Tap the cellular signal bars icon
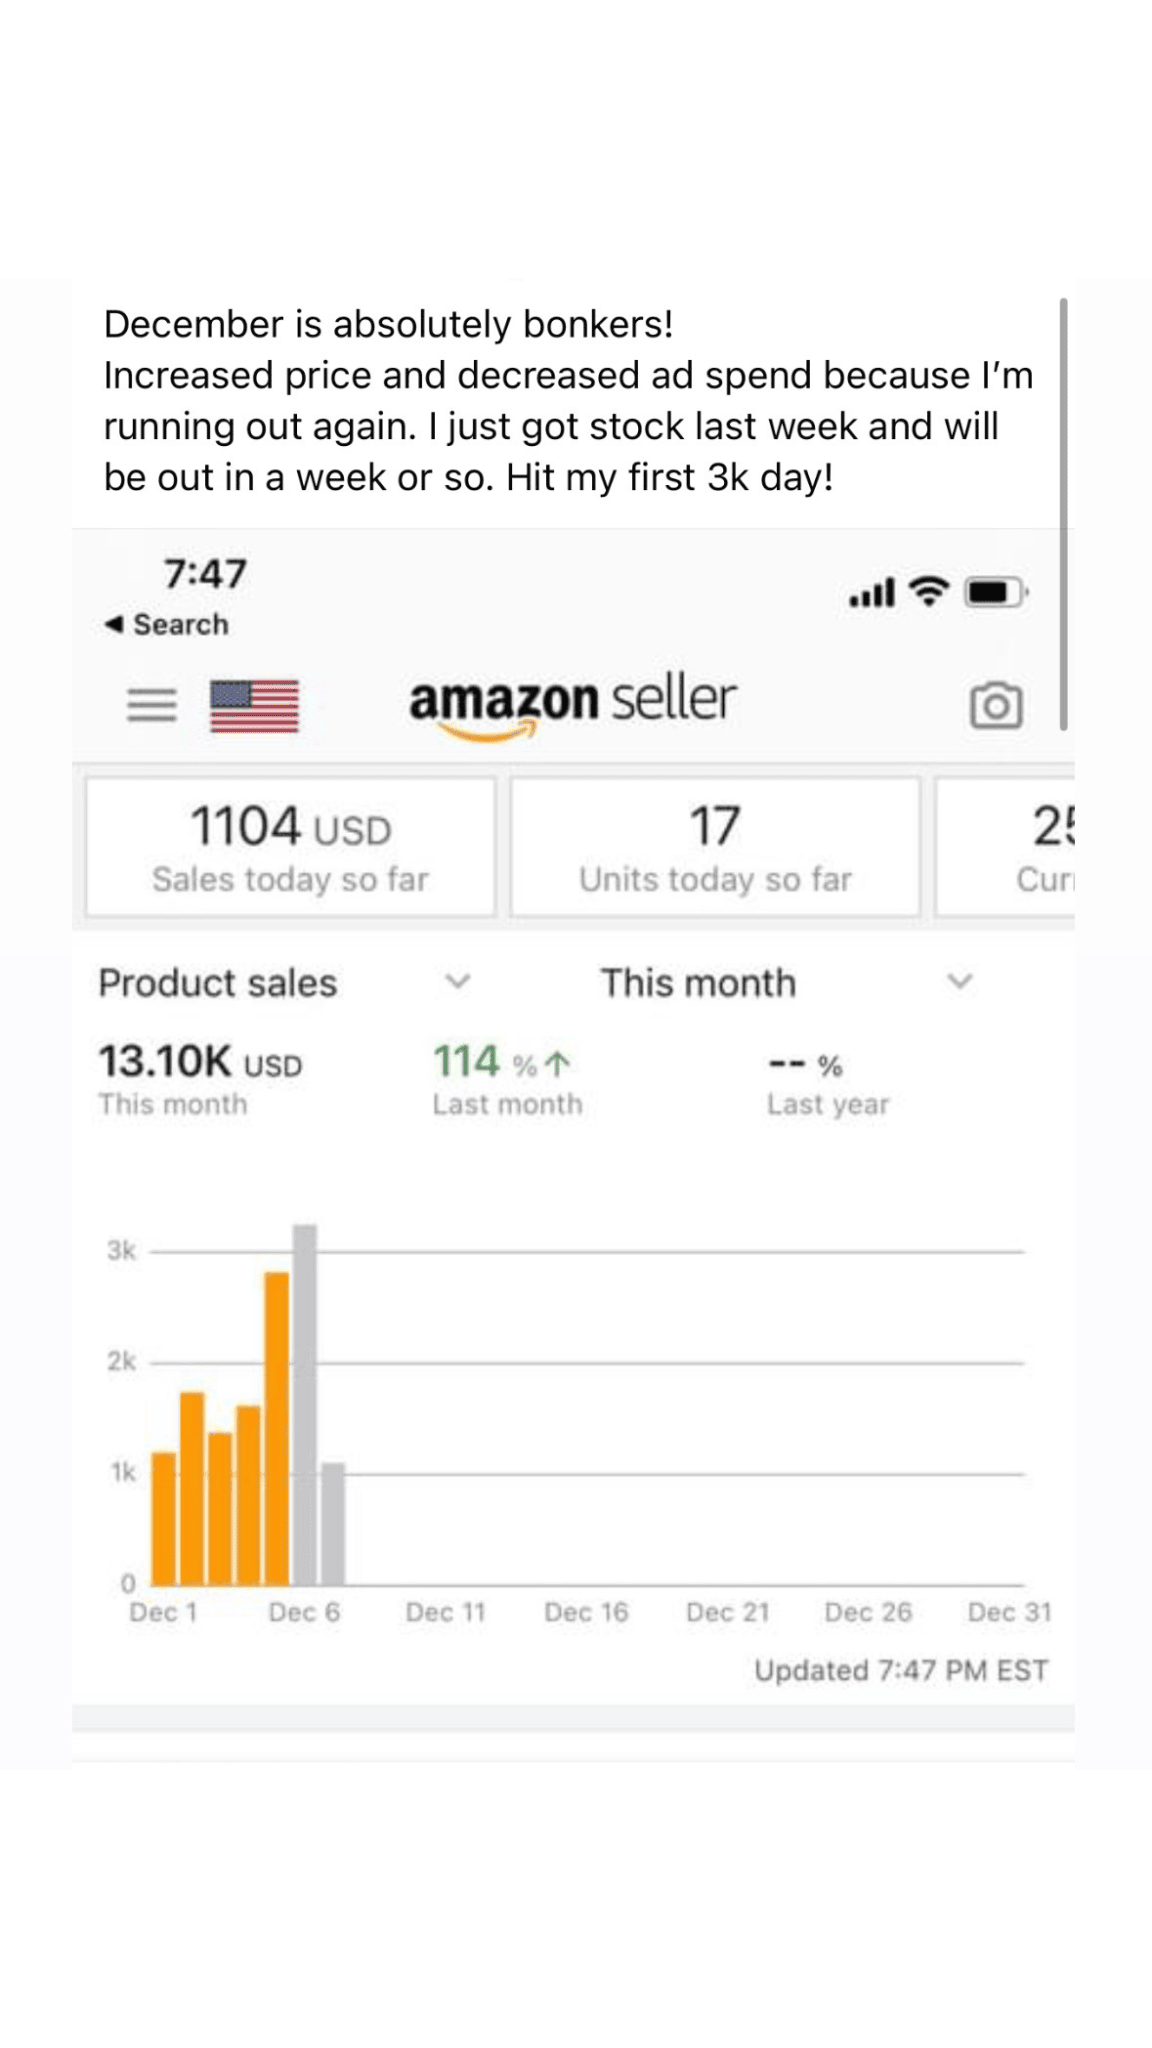This screenshot has width=1152, height=2048. 871,593
